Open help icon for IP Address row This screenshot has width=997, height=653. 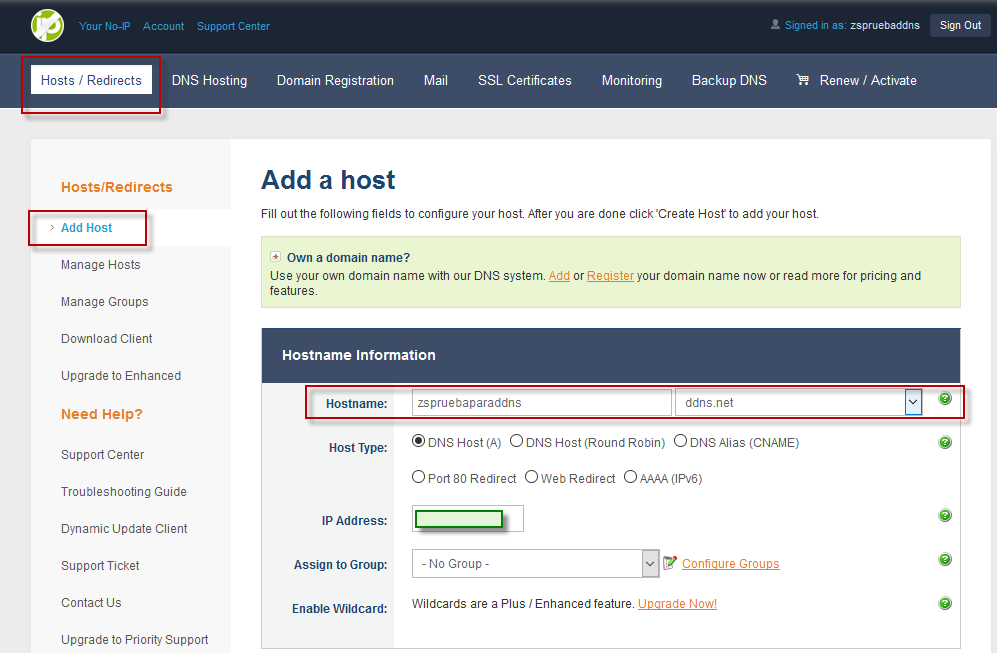pyautogui.click(x=945, y=516)
